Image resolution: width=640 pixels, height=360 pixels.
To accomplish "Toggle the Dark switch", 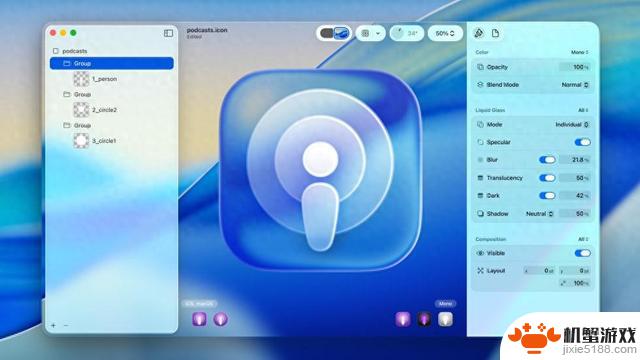I will click(547, 196).
